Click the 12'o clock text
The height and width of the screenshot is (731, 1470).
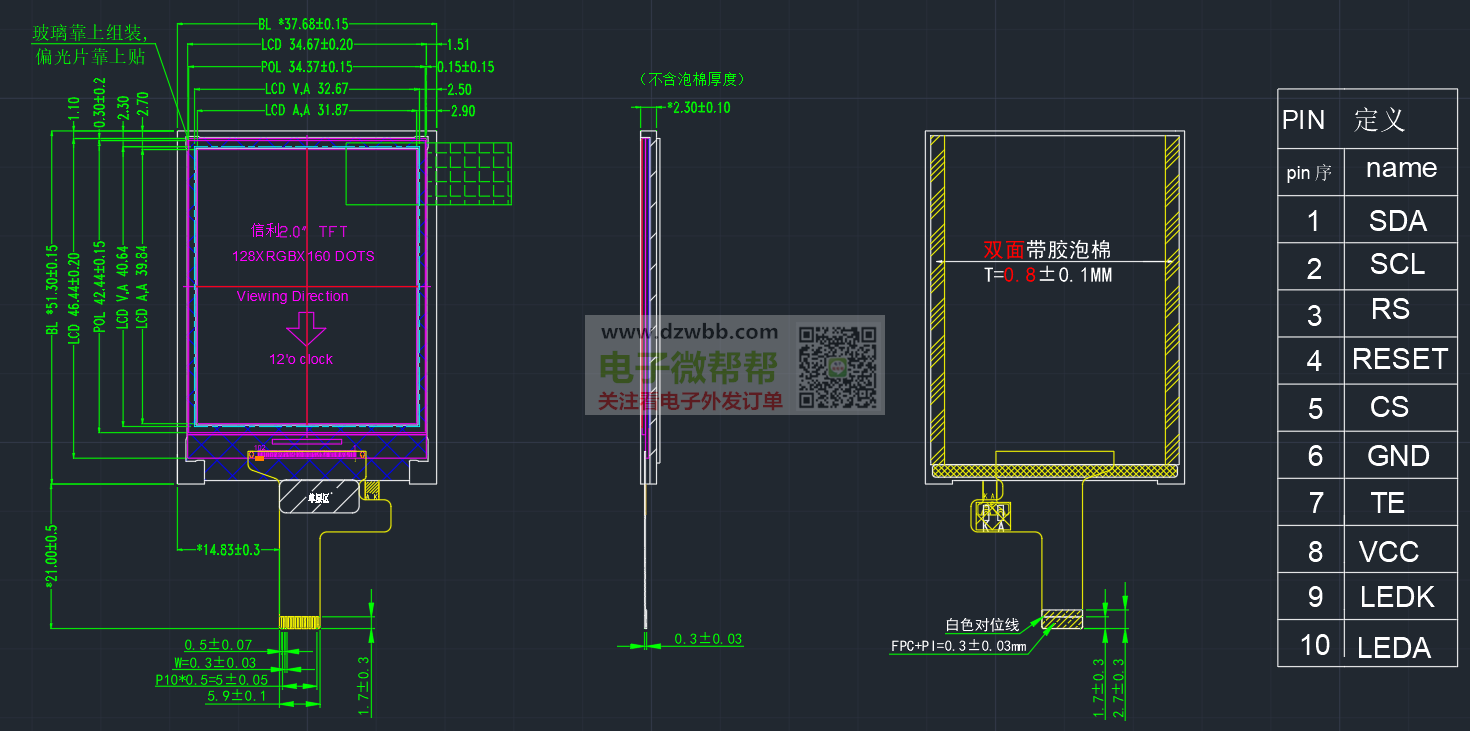tap(301, 359)
